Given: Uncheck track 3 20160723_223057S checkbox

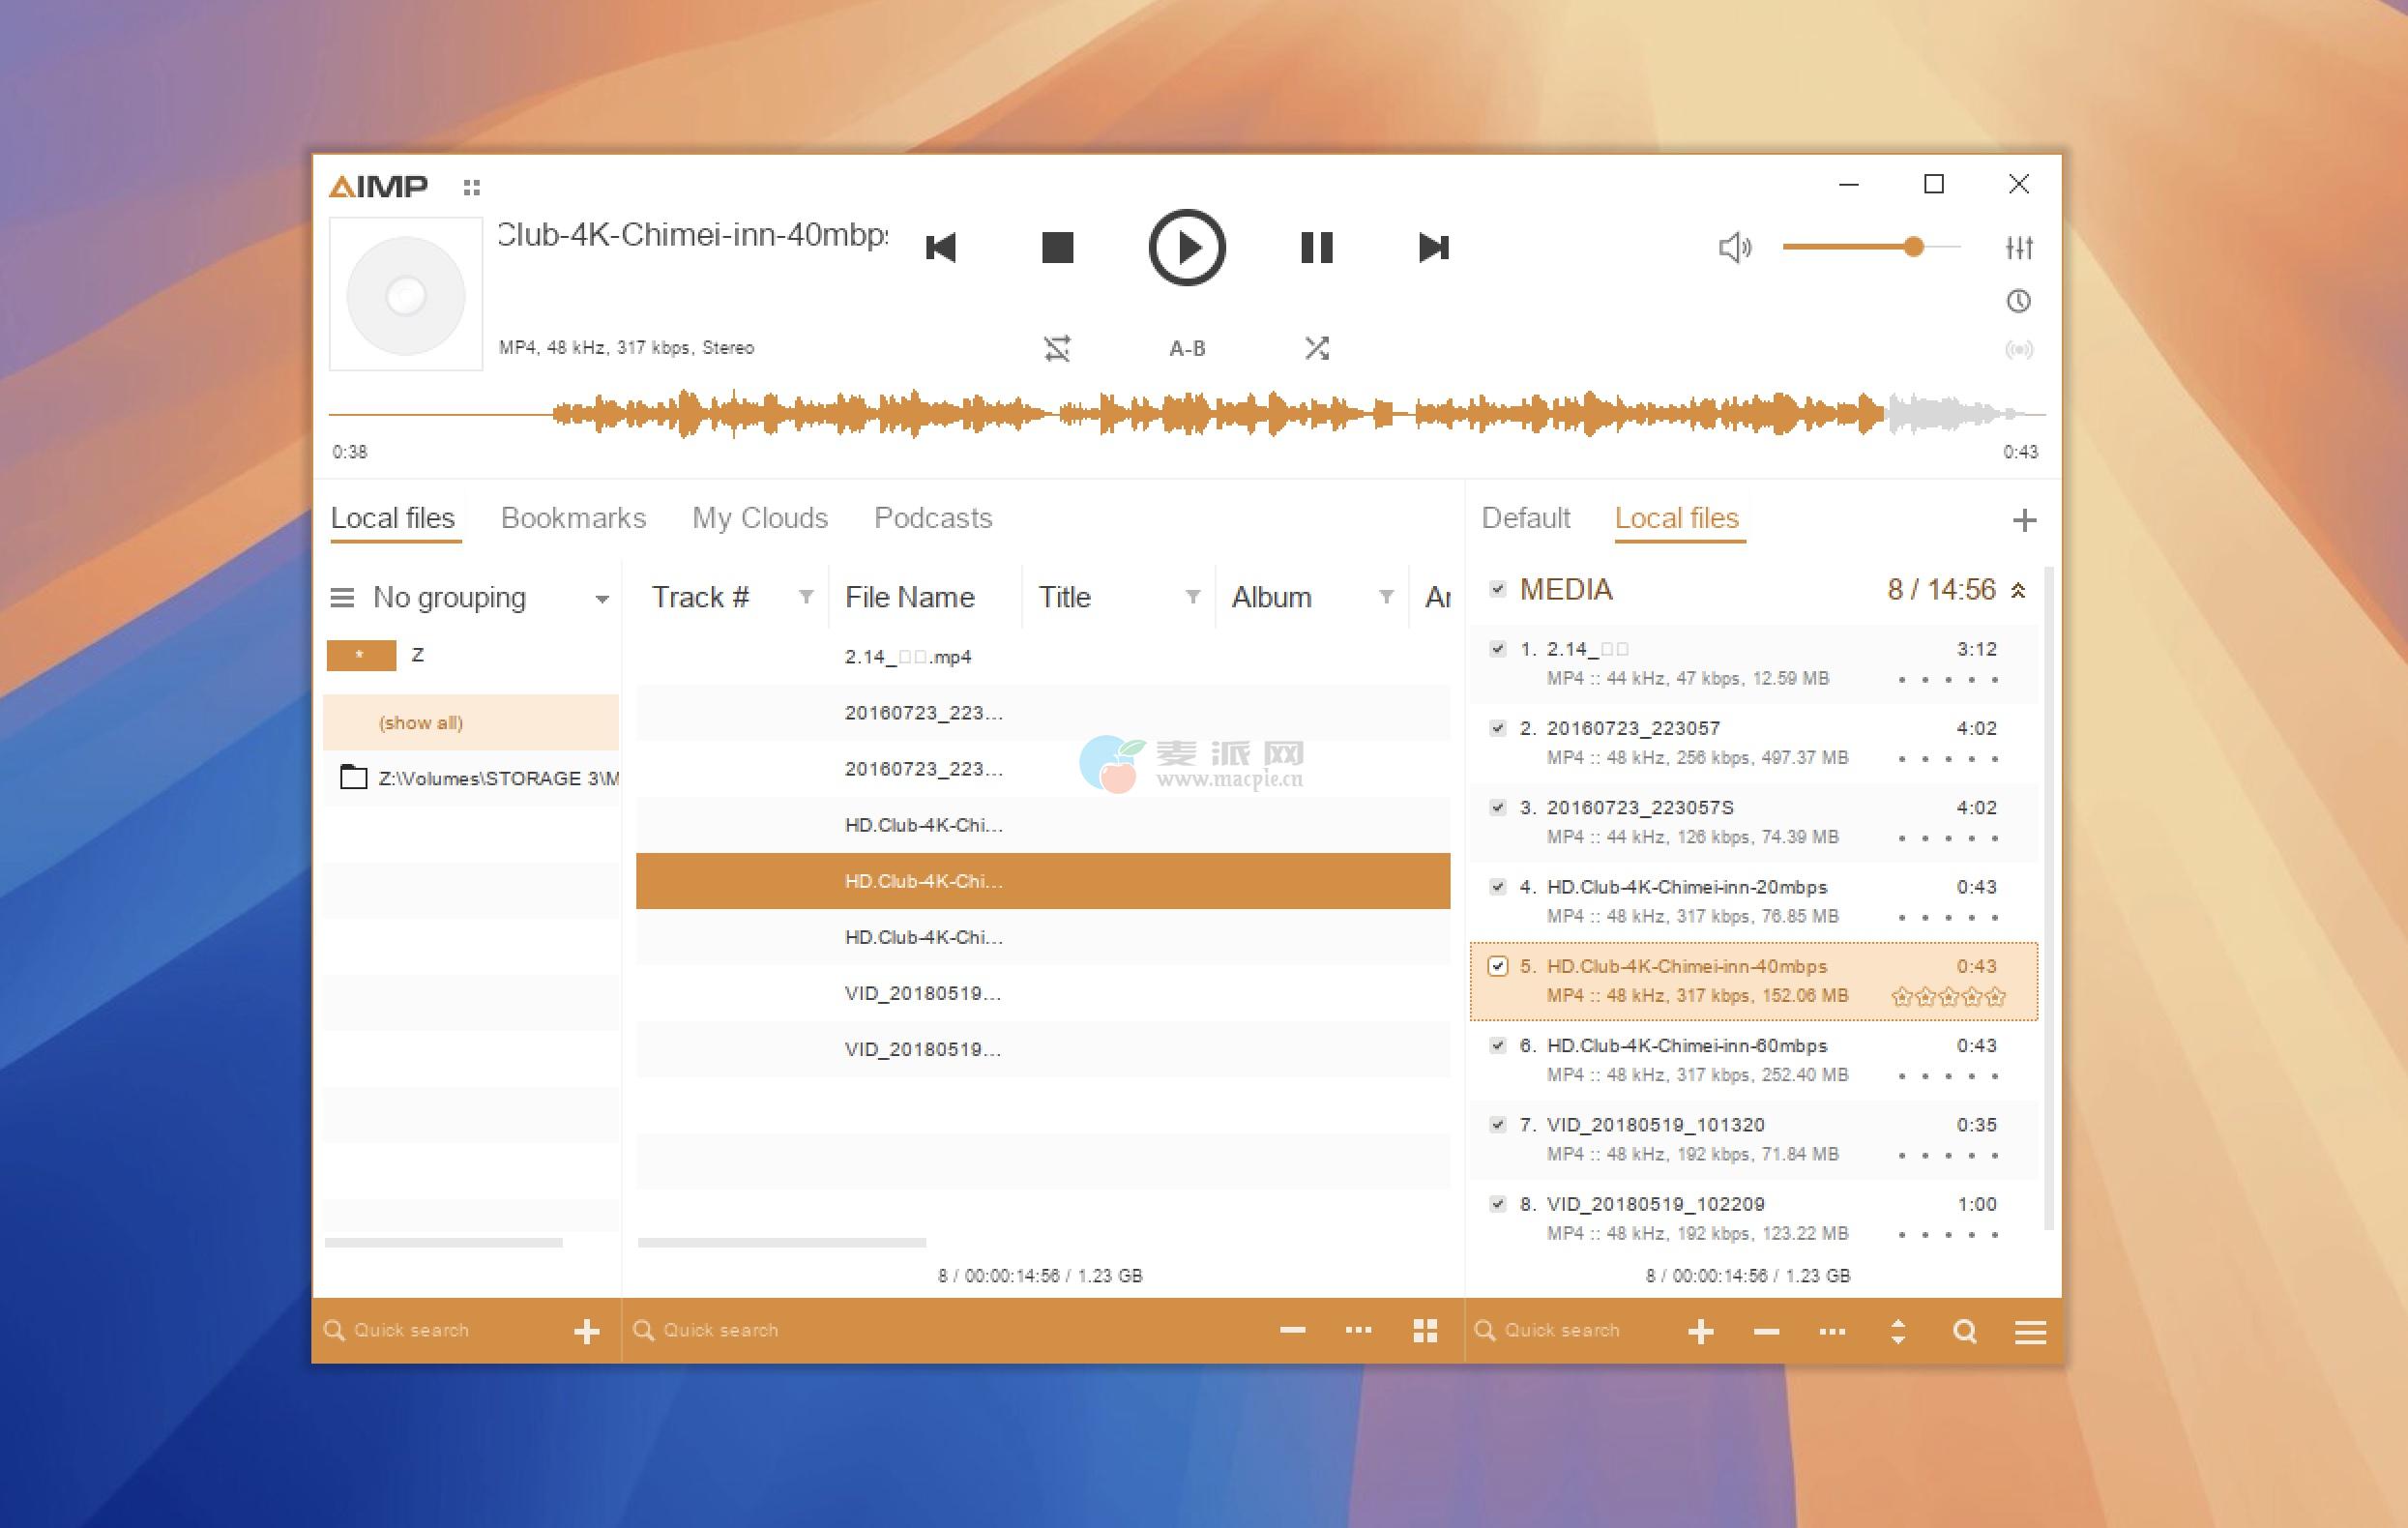Looking at the screenshot, I should point(1497,807).
